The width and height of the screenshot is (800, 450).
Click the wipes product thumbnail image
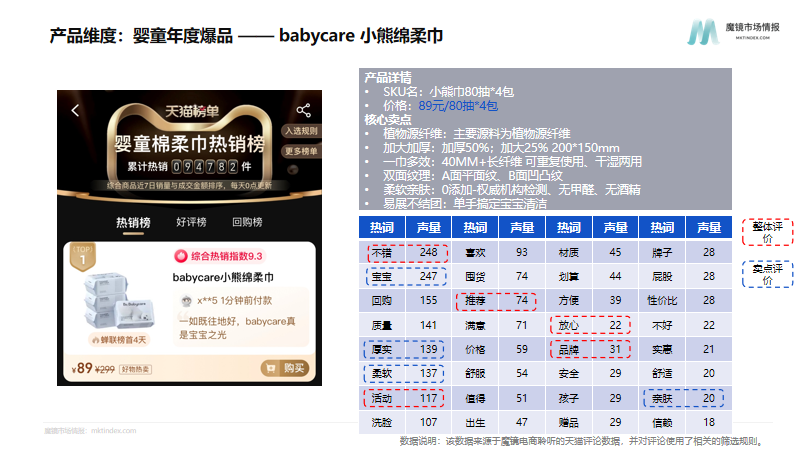[x=118, y=302]
